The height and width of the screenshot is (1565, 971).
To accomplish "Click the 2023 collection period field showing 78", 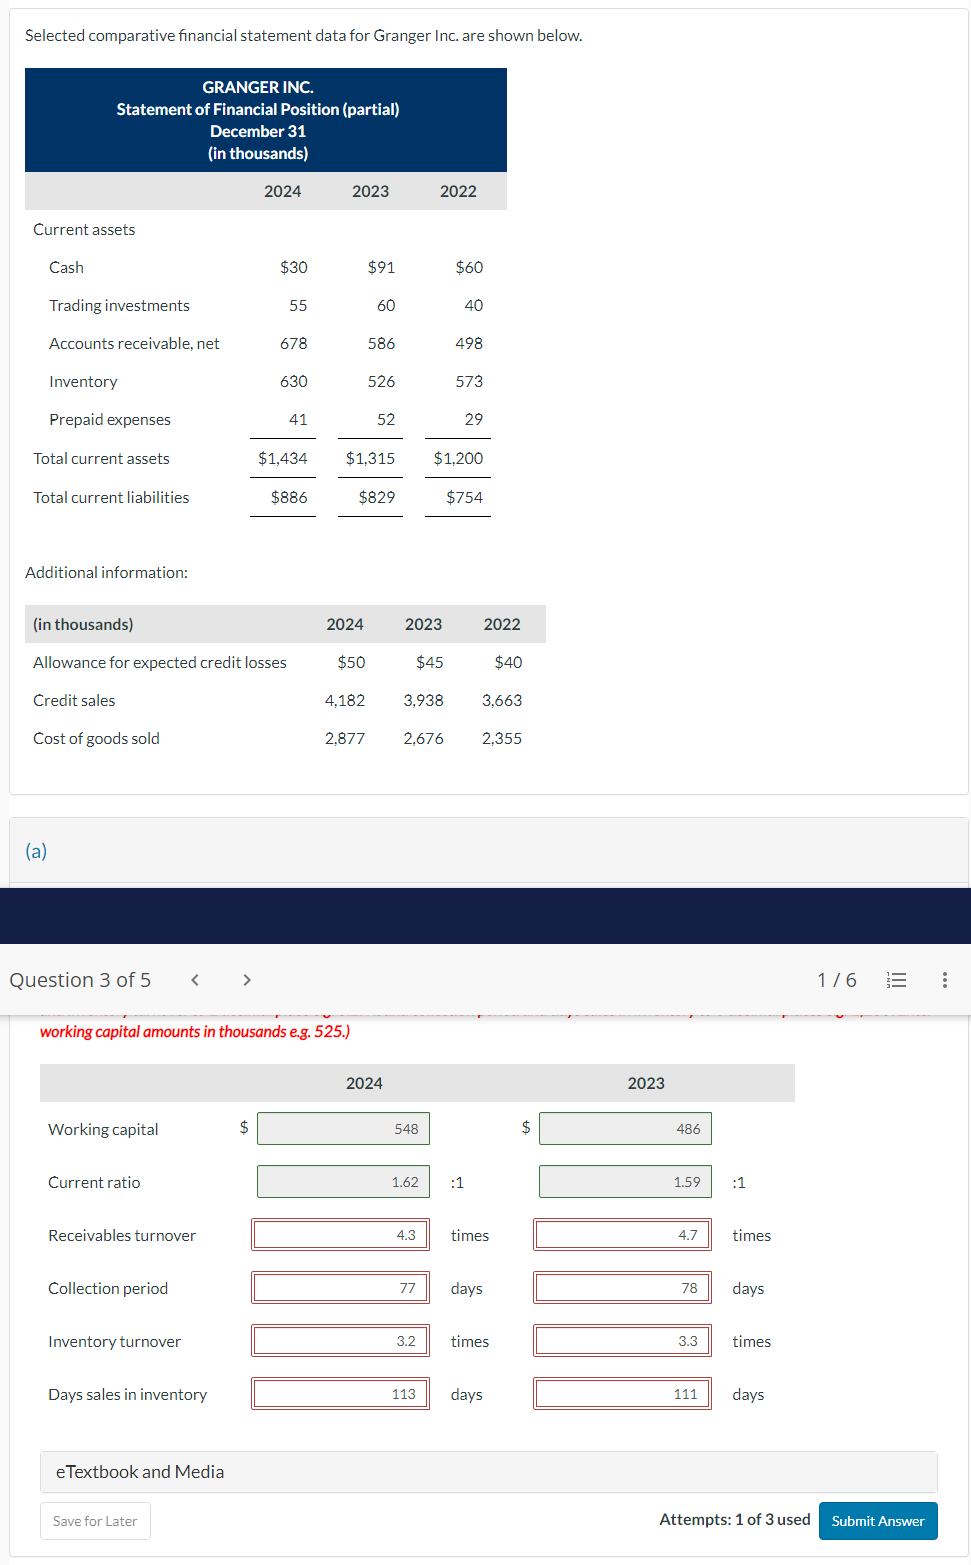I will pyautogui.click(x=621, y=1287).
